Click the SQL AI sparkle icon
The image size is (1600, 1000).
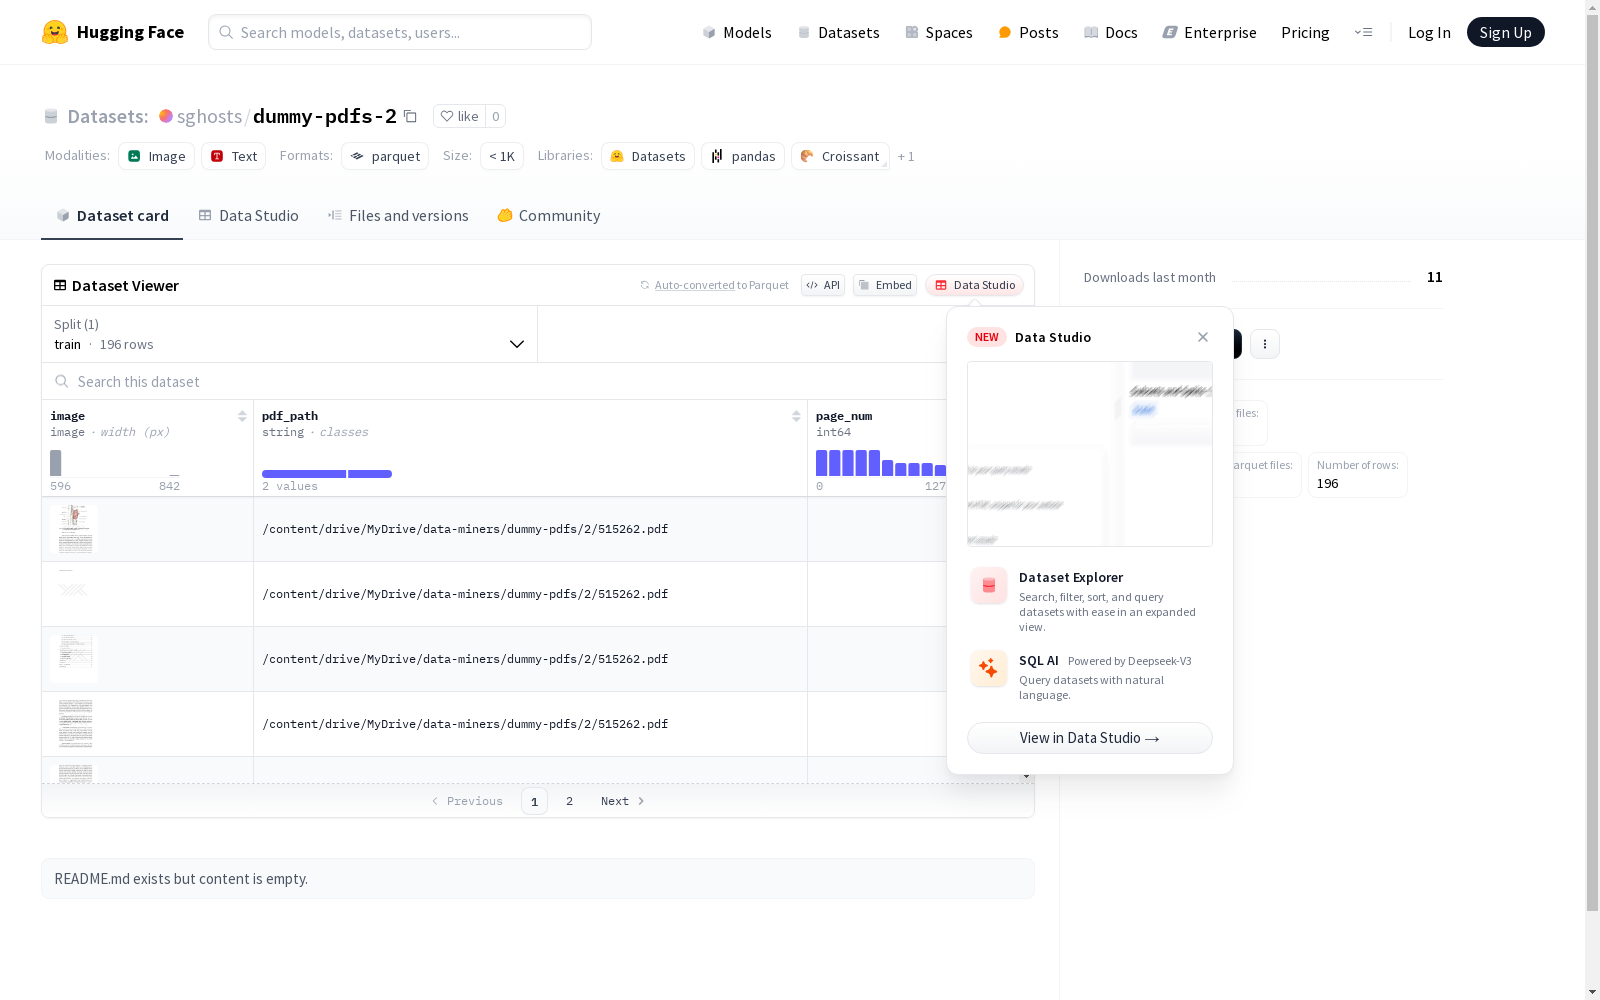click(989, 668)
